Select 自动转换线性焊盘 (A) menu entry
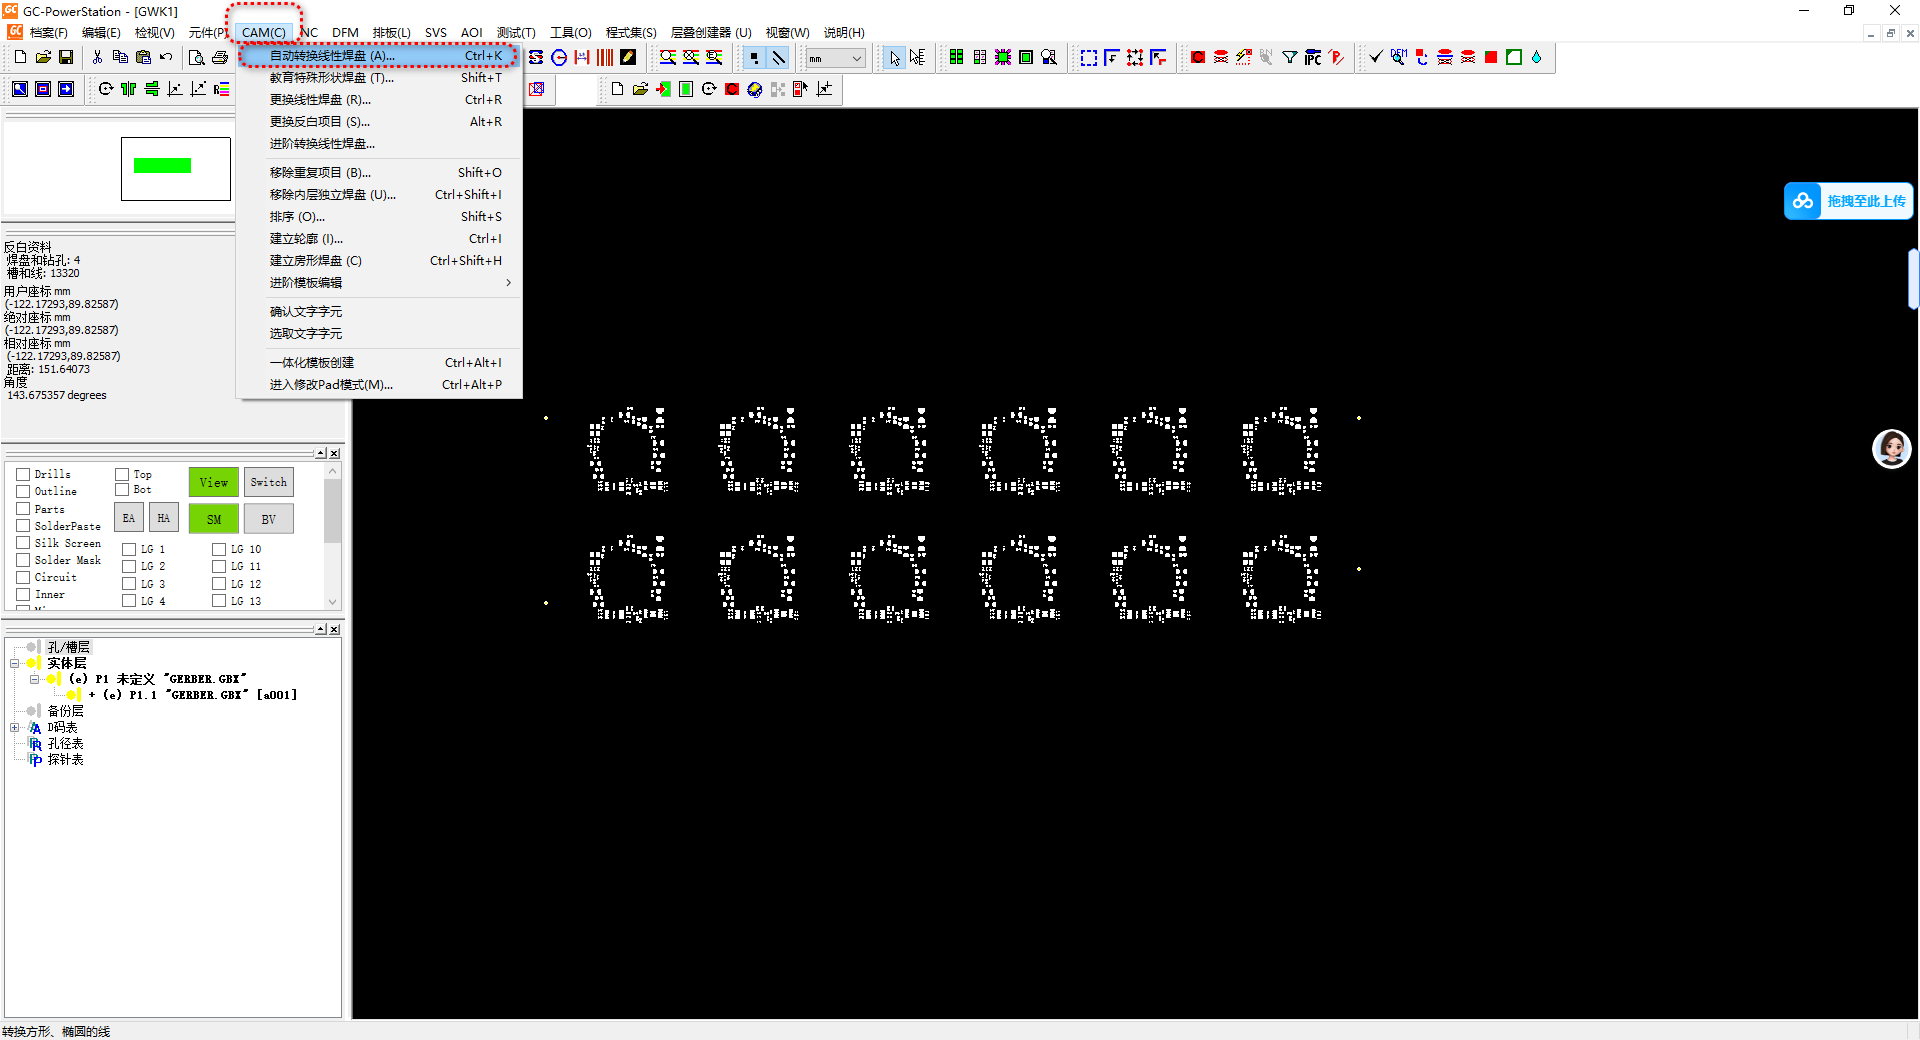The width and height of the screenshot is (1920, 1040). [x=379, y=56]
